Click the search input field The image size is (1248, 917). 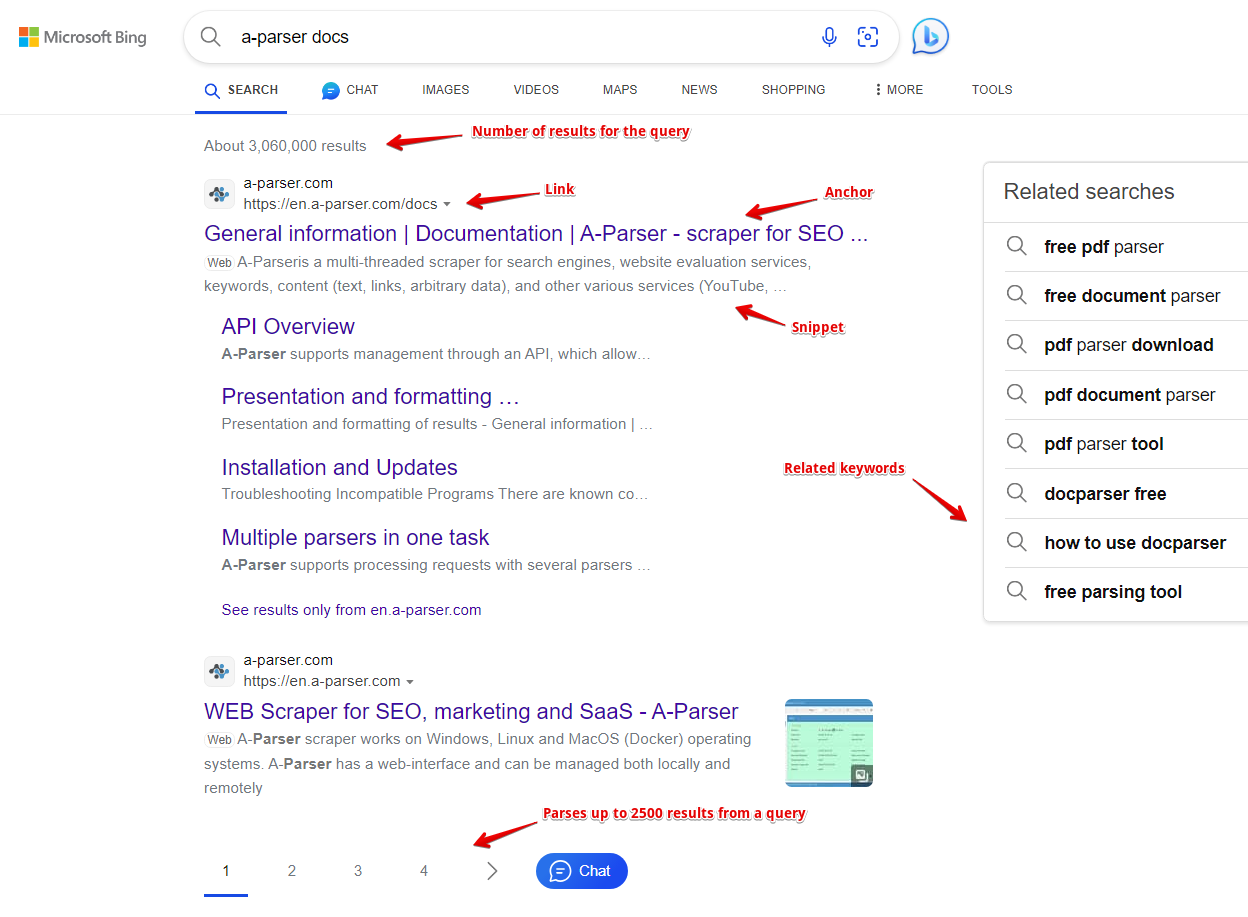520,37
